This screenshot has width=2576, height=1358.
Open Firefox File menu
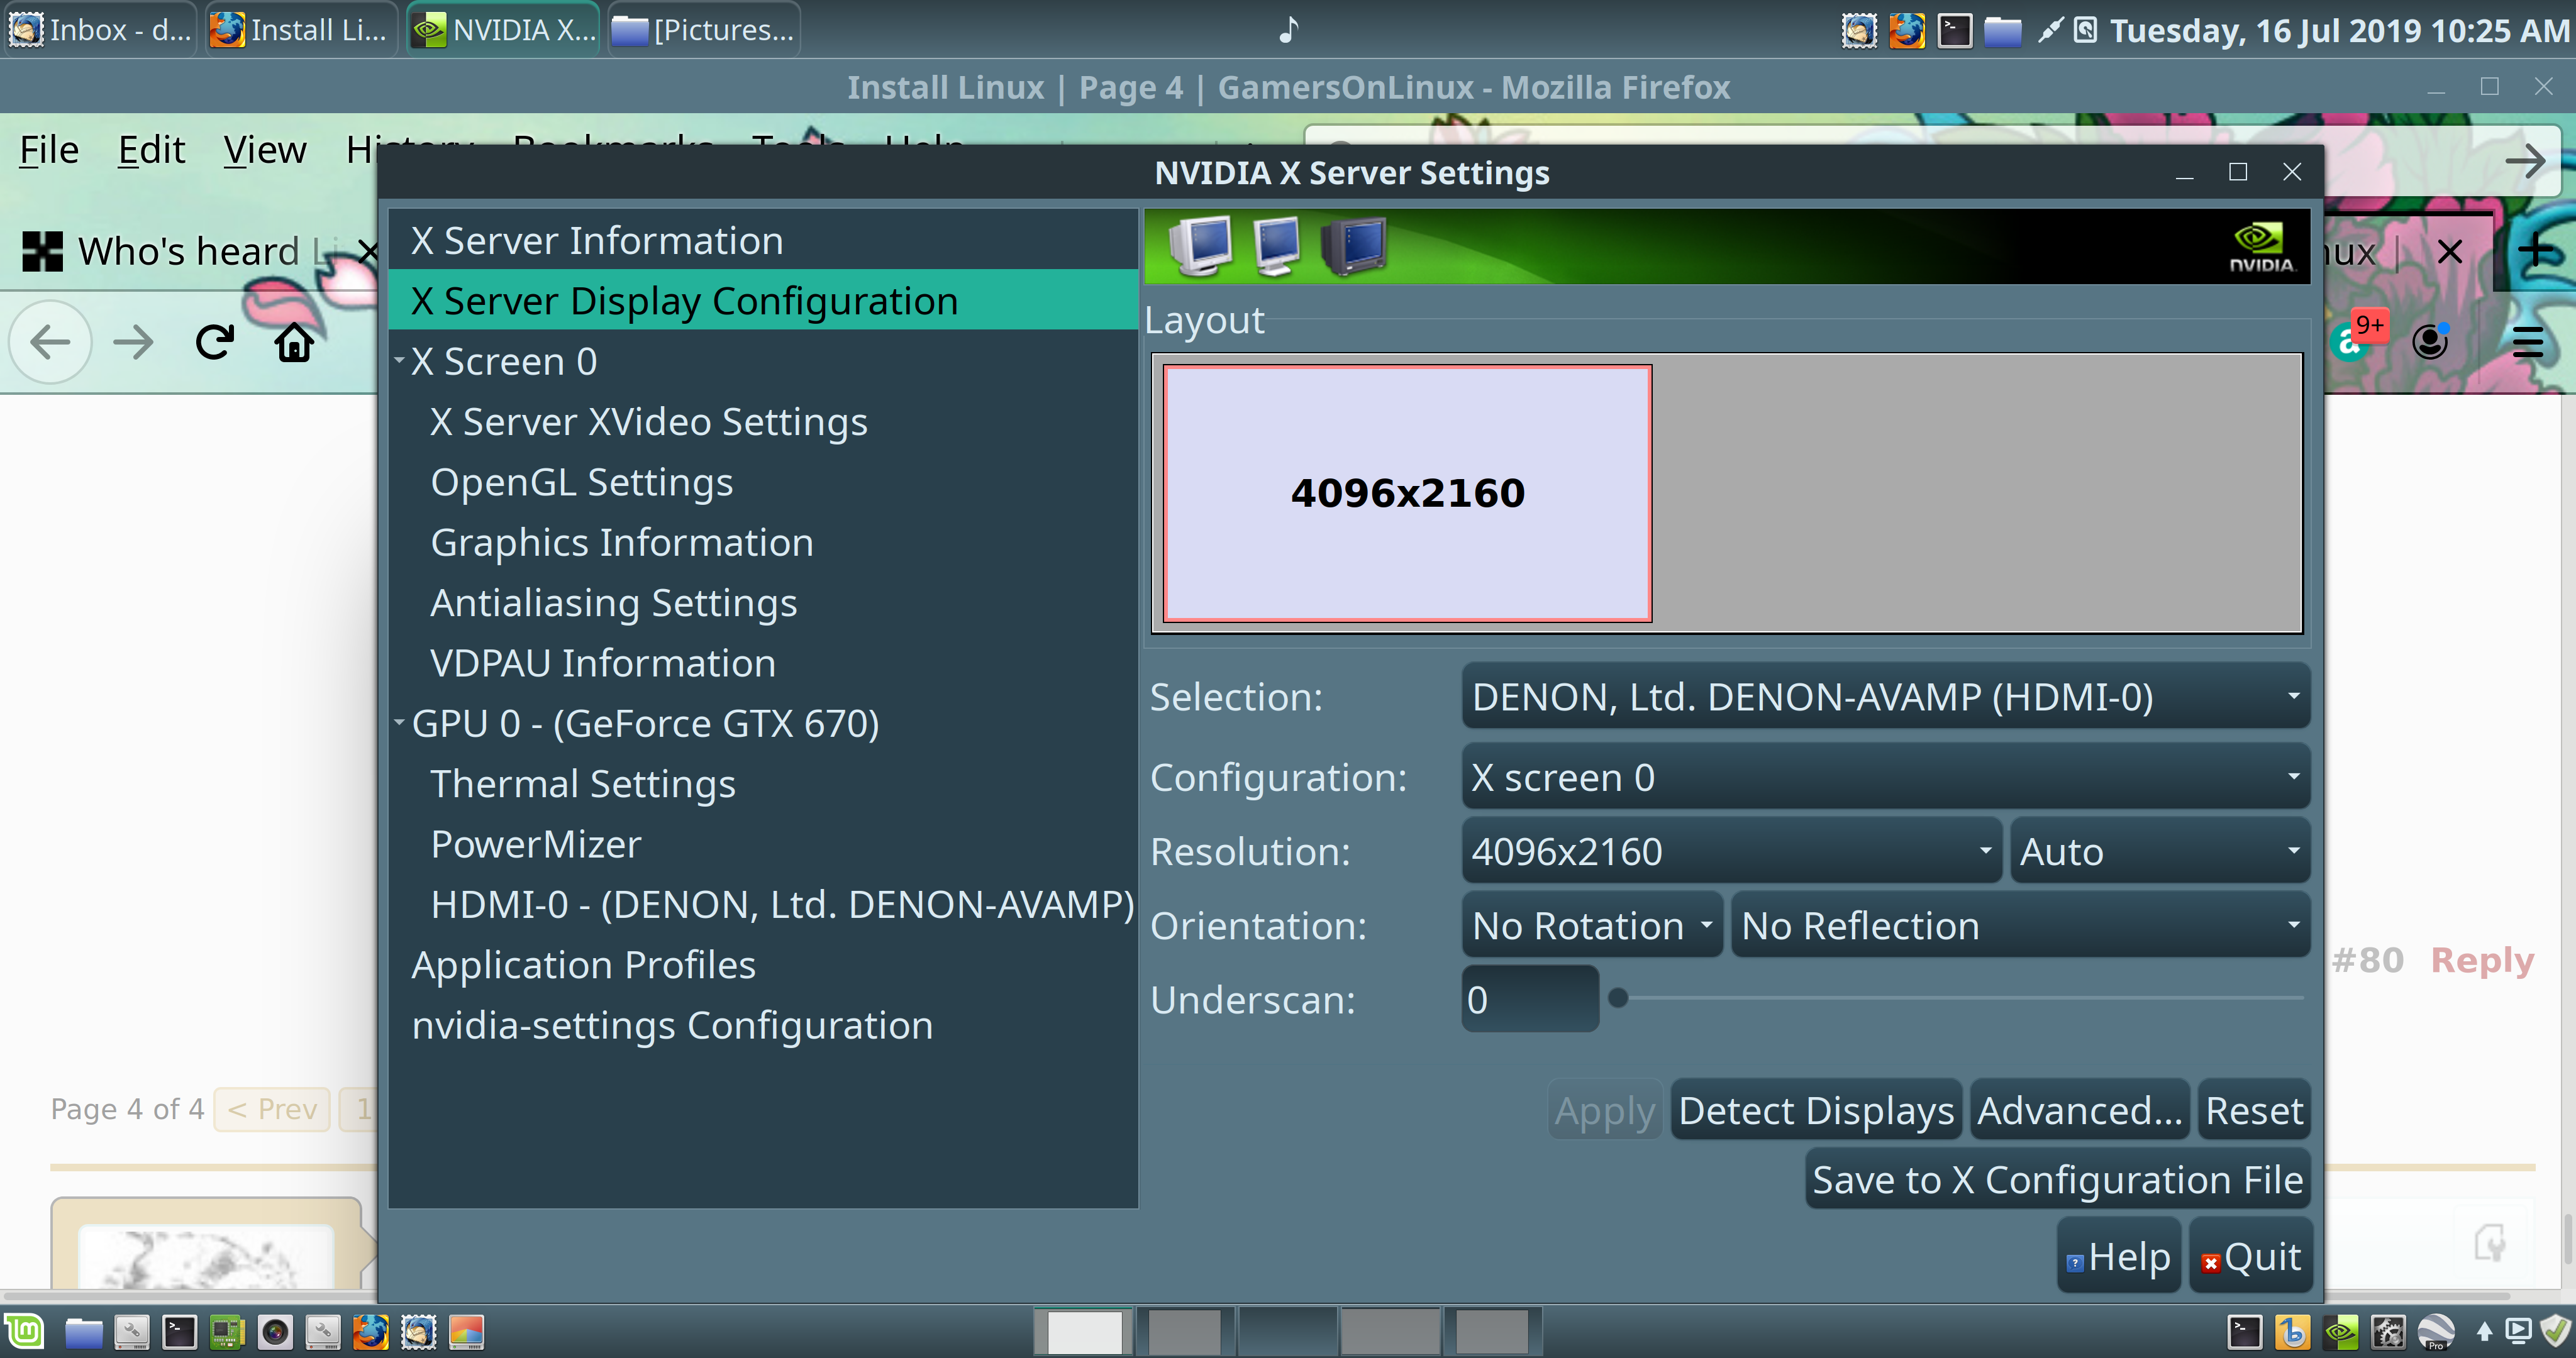[49, 150]
